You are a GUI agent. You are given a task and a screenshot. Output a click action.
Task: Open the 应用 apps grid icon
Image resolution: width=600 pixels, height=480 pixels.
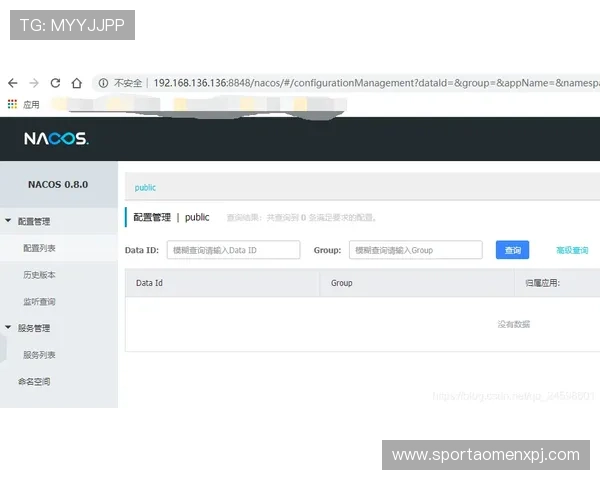point(12,104)
